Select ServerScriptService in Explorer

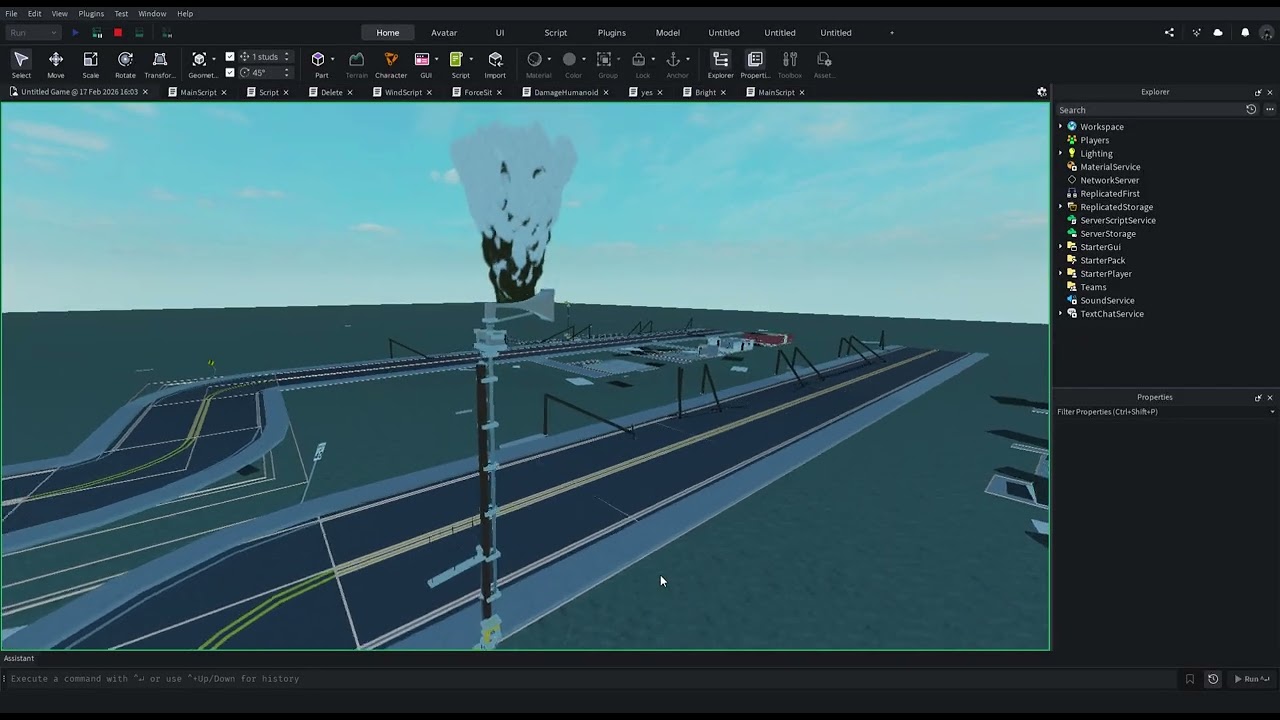1118,220
